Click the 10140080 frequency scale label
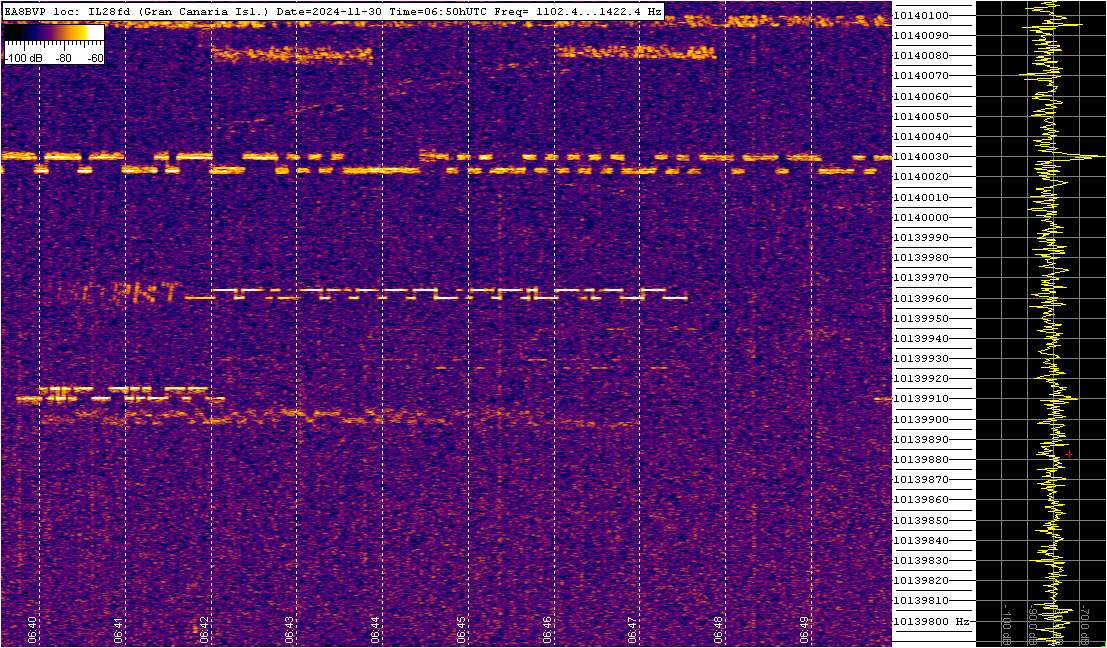This screenshot has width=1107, height=648. (921, 56)
